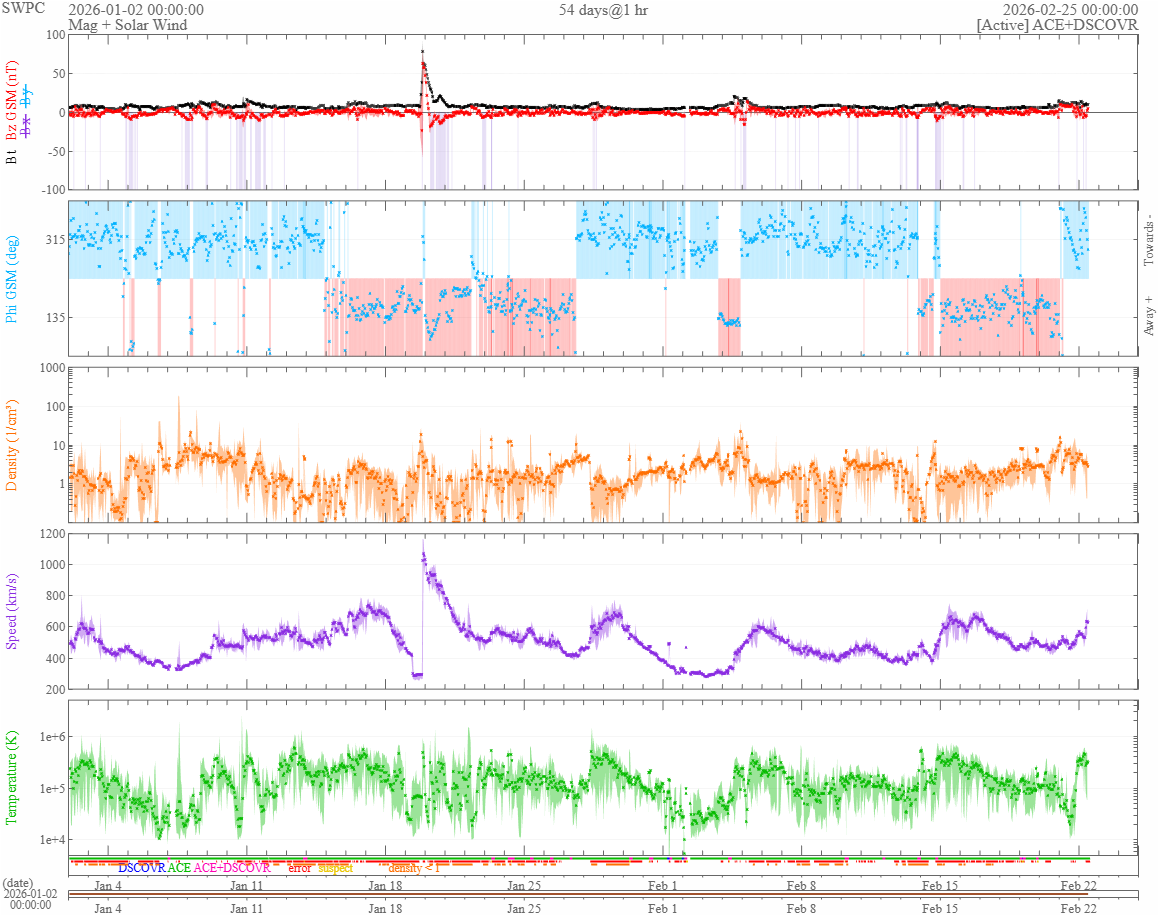Click the '(date)' label at bottom left

click(18, 883)
